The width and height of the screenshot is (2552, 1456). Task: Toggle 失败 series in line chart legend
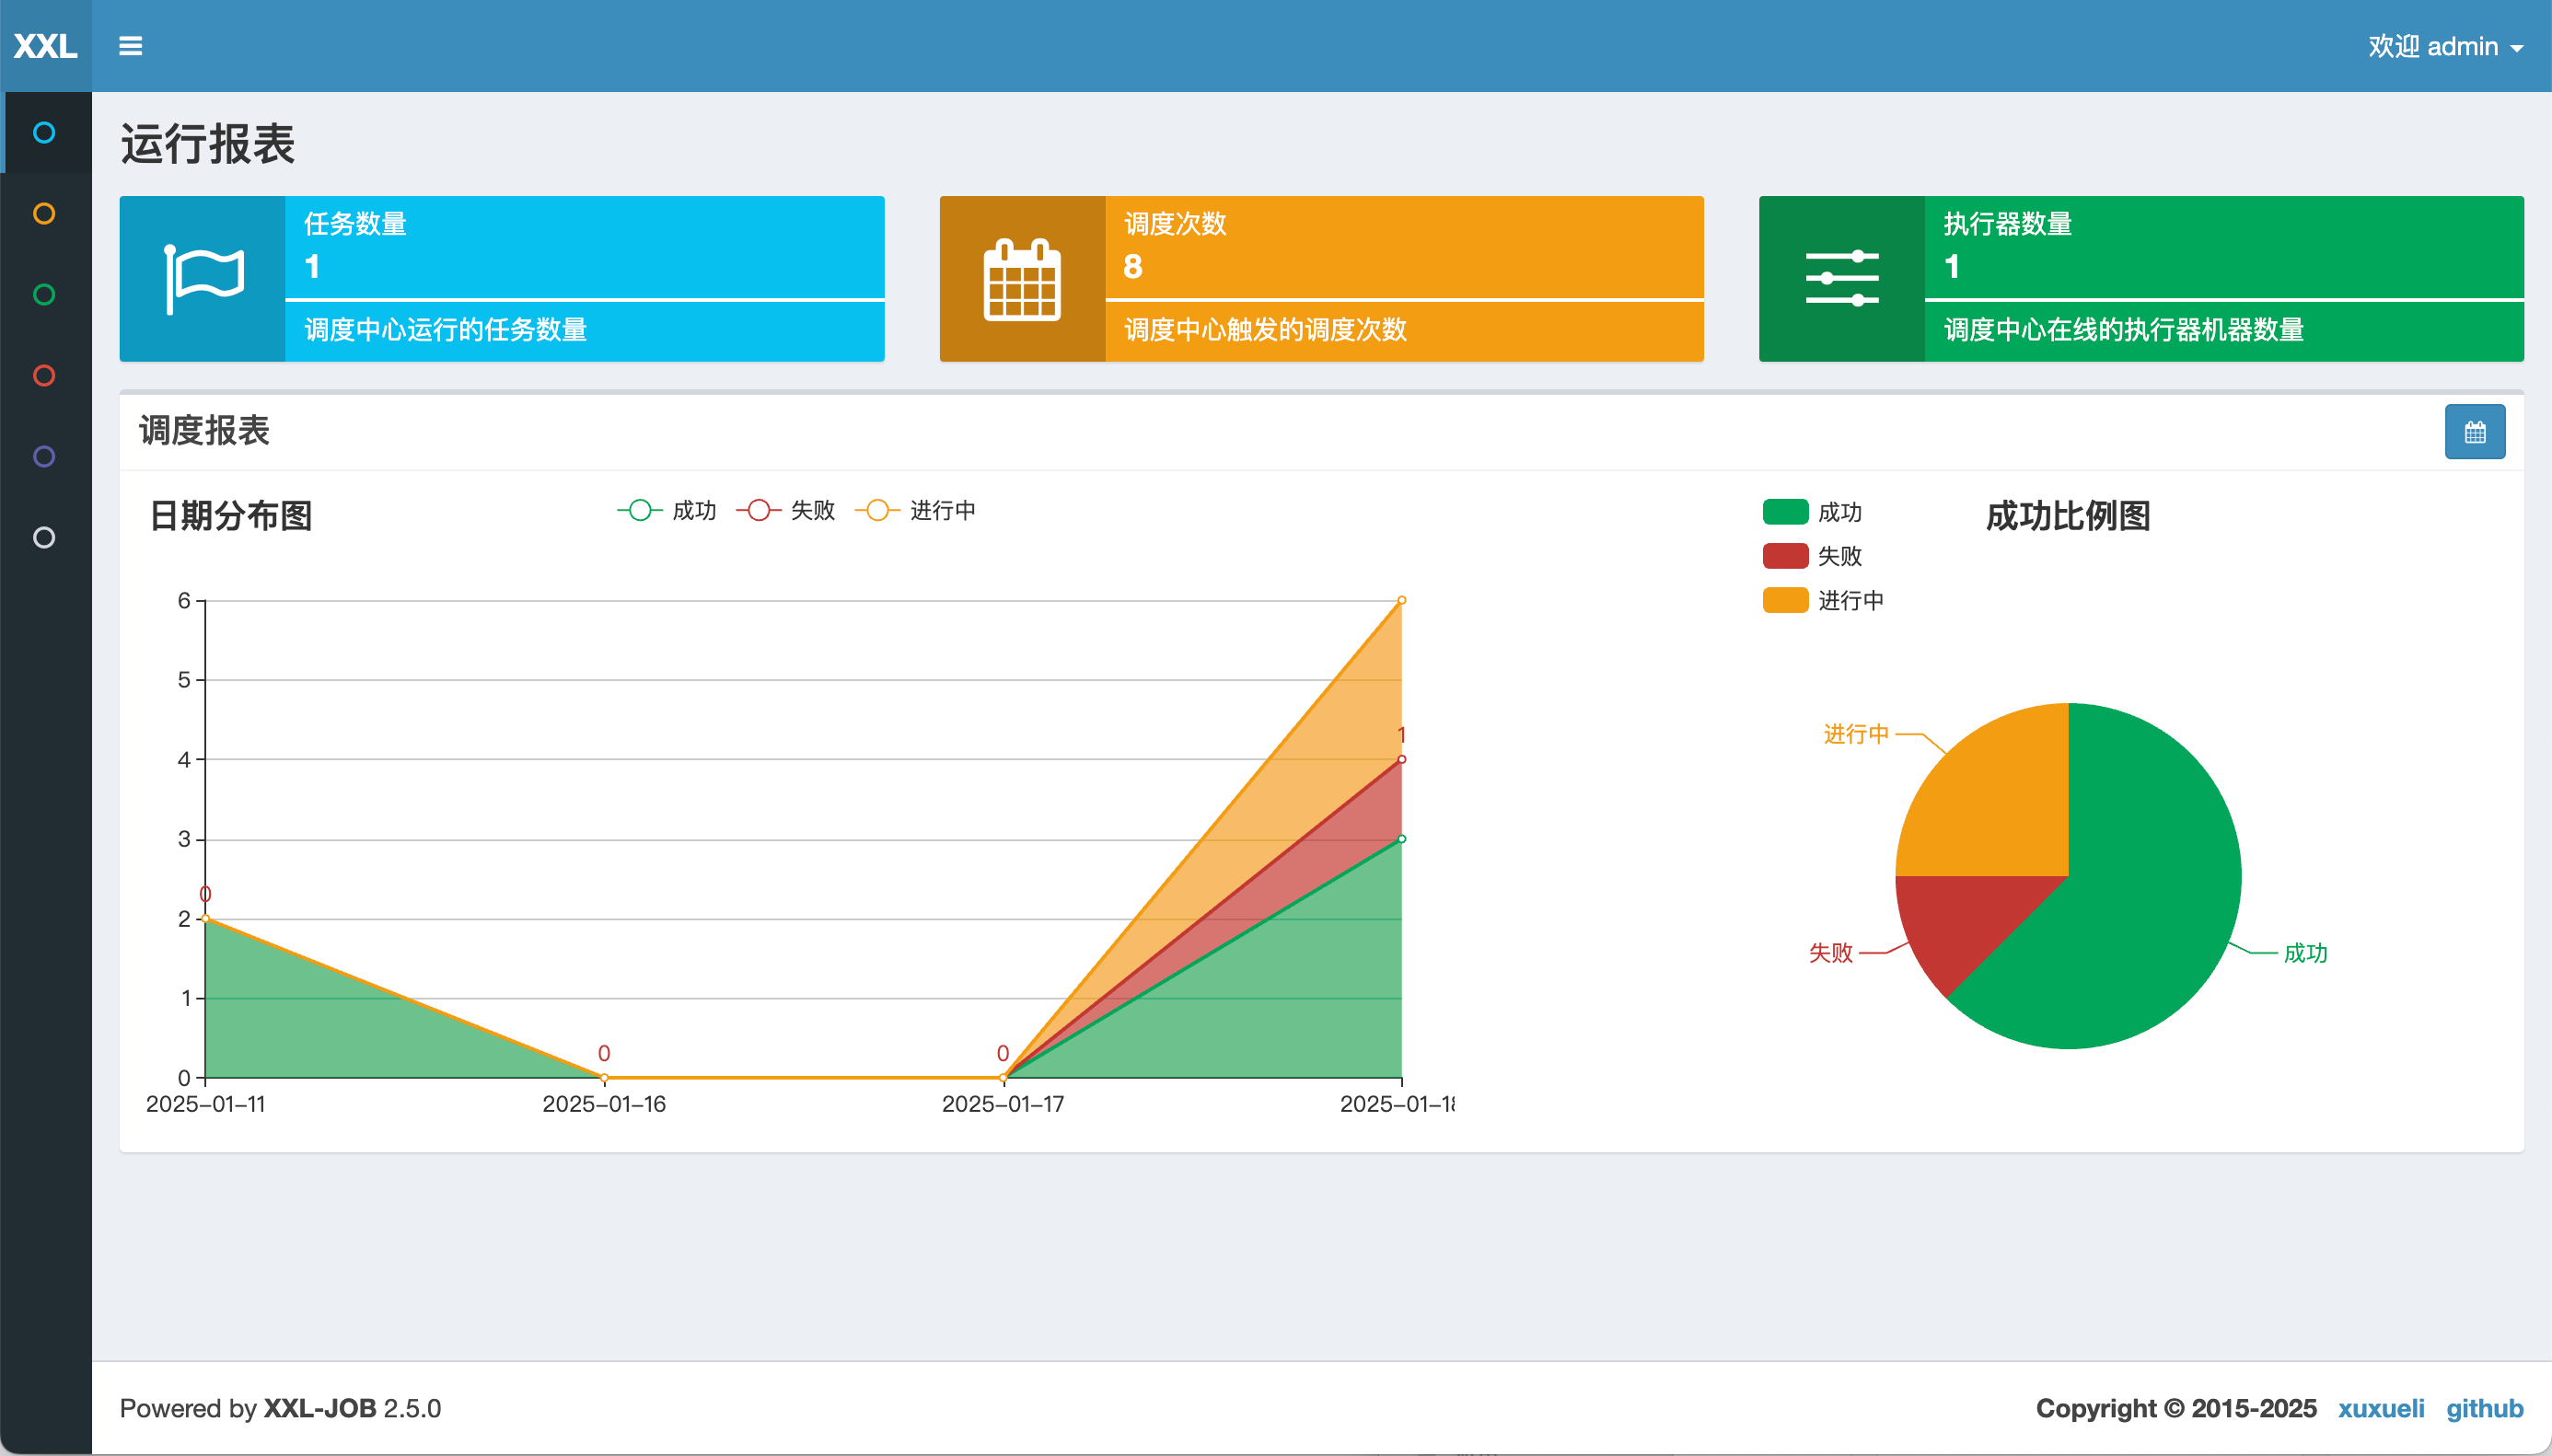click(x=786, y=510)
